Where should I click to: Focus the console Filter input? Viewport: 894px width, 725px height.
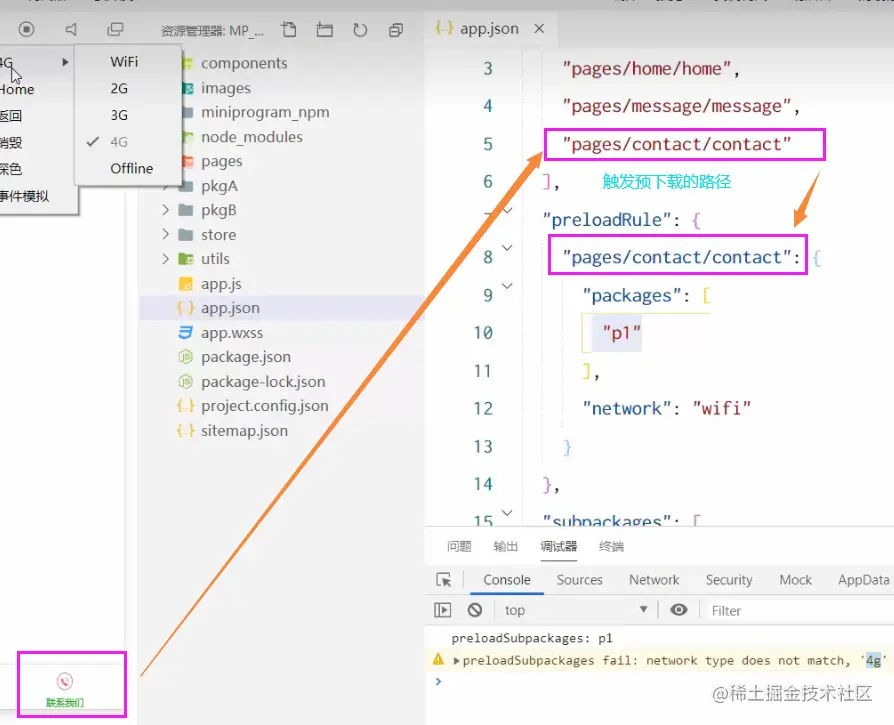click(x=798, y=611)
